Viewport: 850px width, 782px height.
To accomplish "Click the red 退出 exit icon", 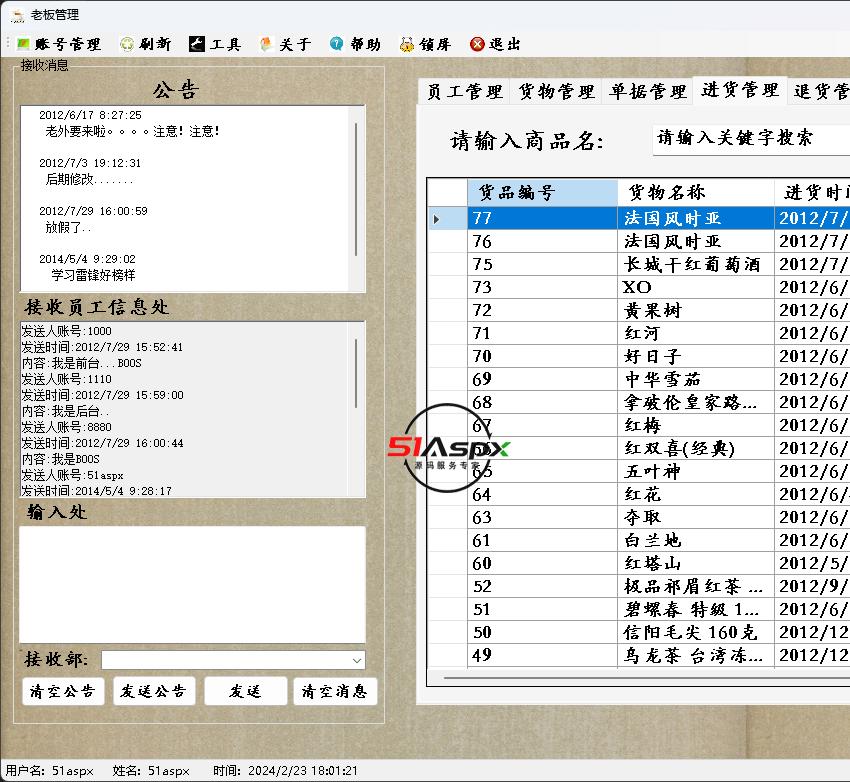I will point(477,44).
